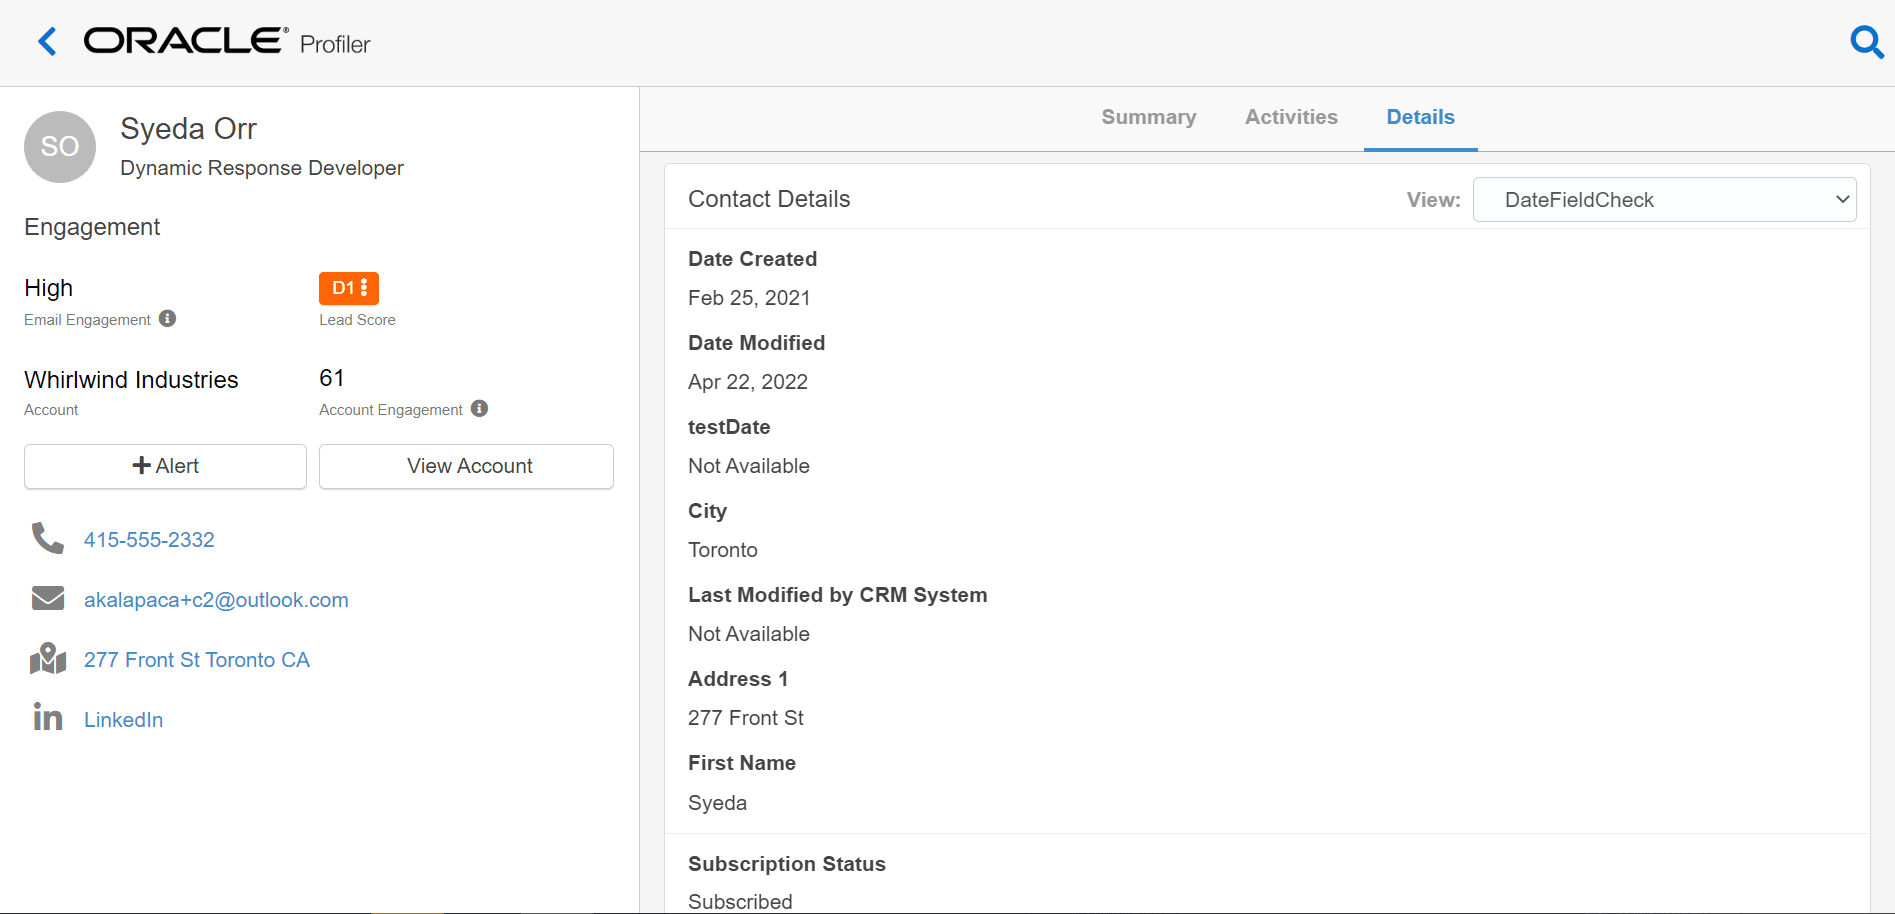Click the Email Engagement info icon
Screen dimensions: 1895x914
click(169, 318)
